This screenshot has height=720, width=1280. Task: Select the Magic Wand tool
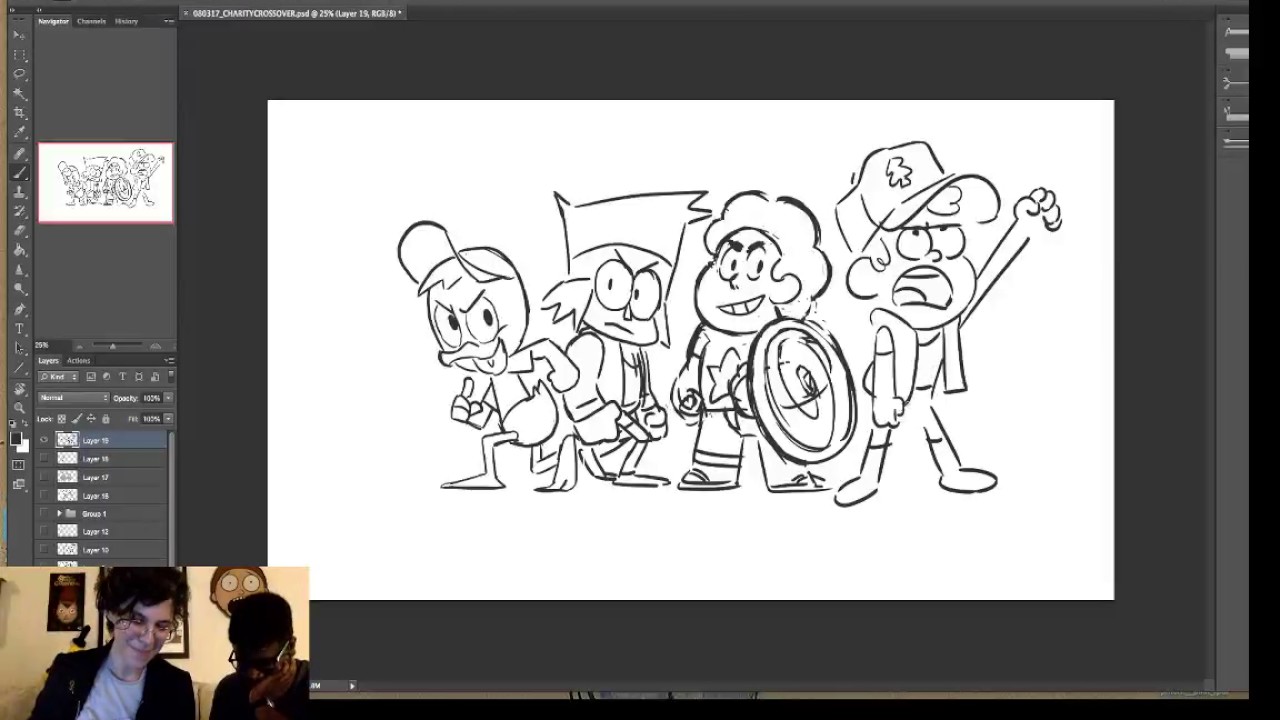19,94
